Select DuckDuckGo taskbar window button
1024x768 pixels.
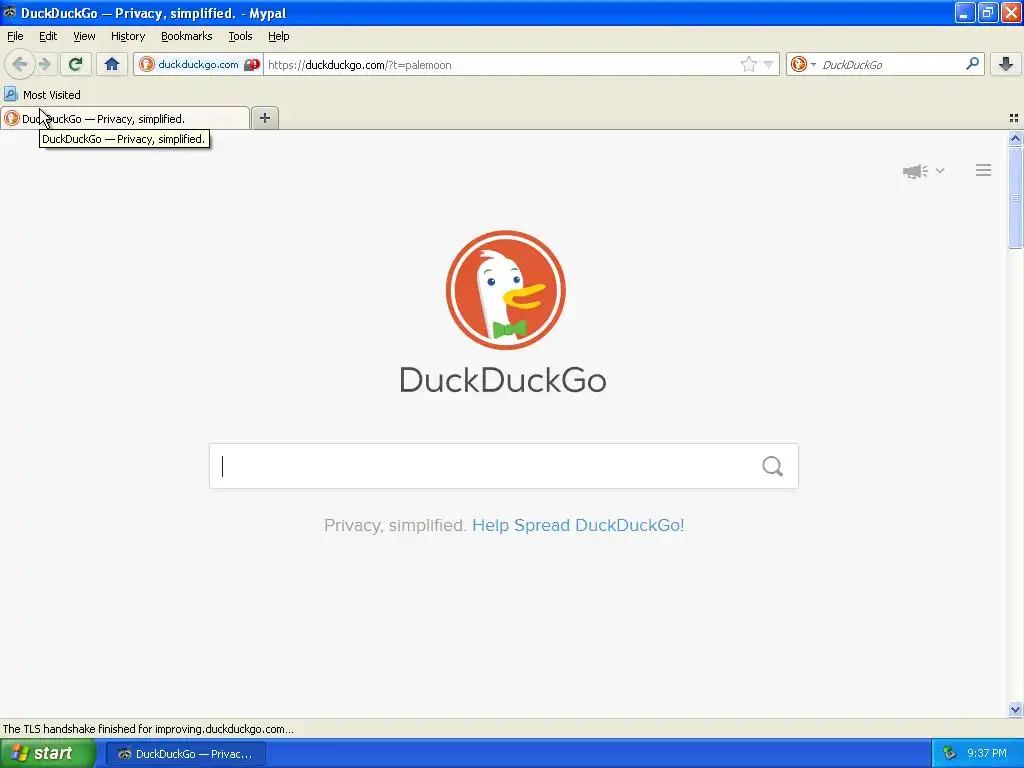click(186, 754)
